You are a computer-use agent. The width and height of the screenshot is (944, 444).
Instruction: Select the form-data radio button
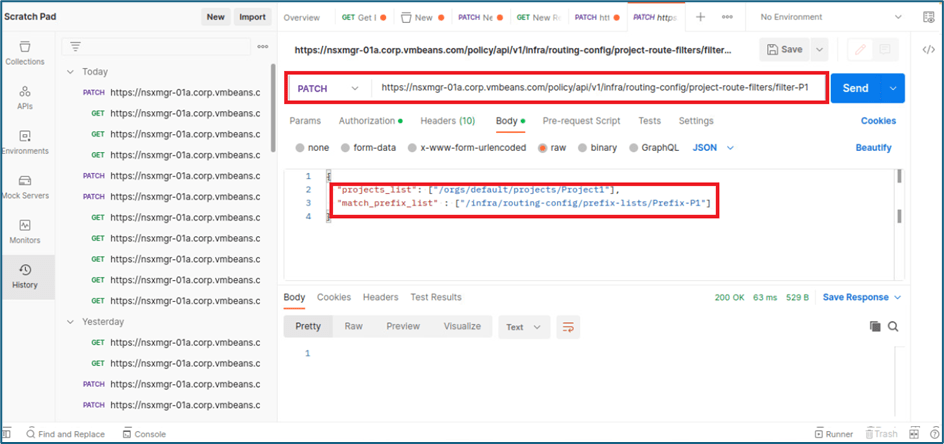[346, 148]
